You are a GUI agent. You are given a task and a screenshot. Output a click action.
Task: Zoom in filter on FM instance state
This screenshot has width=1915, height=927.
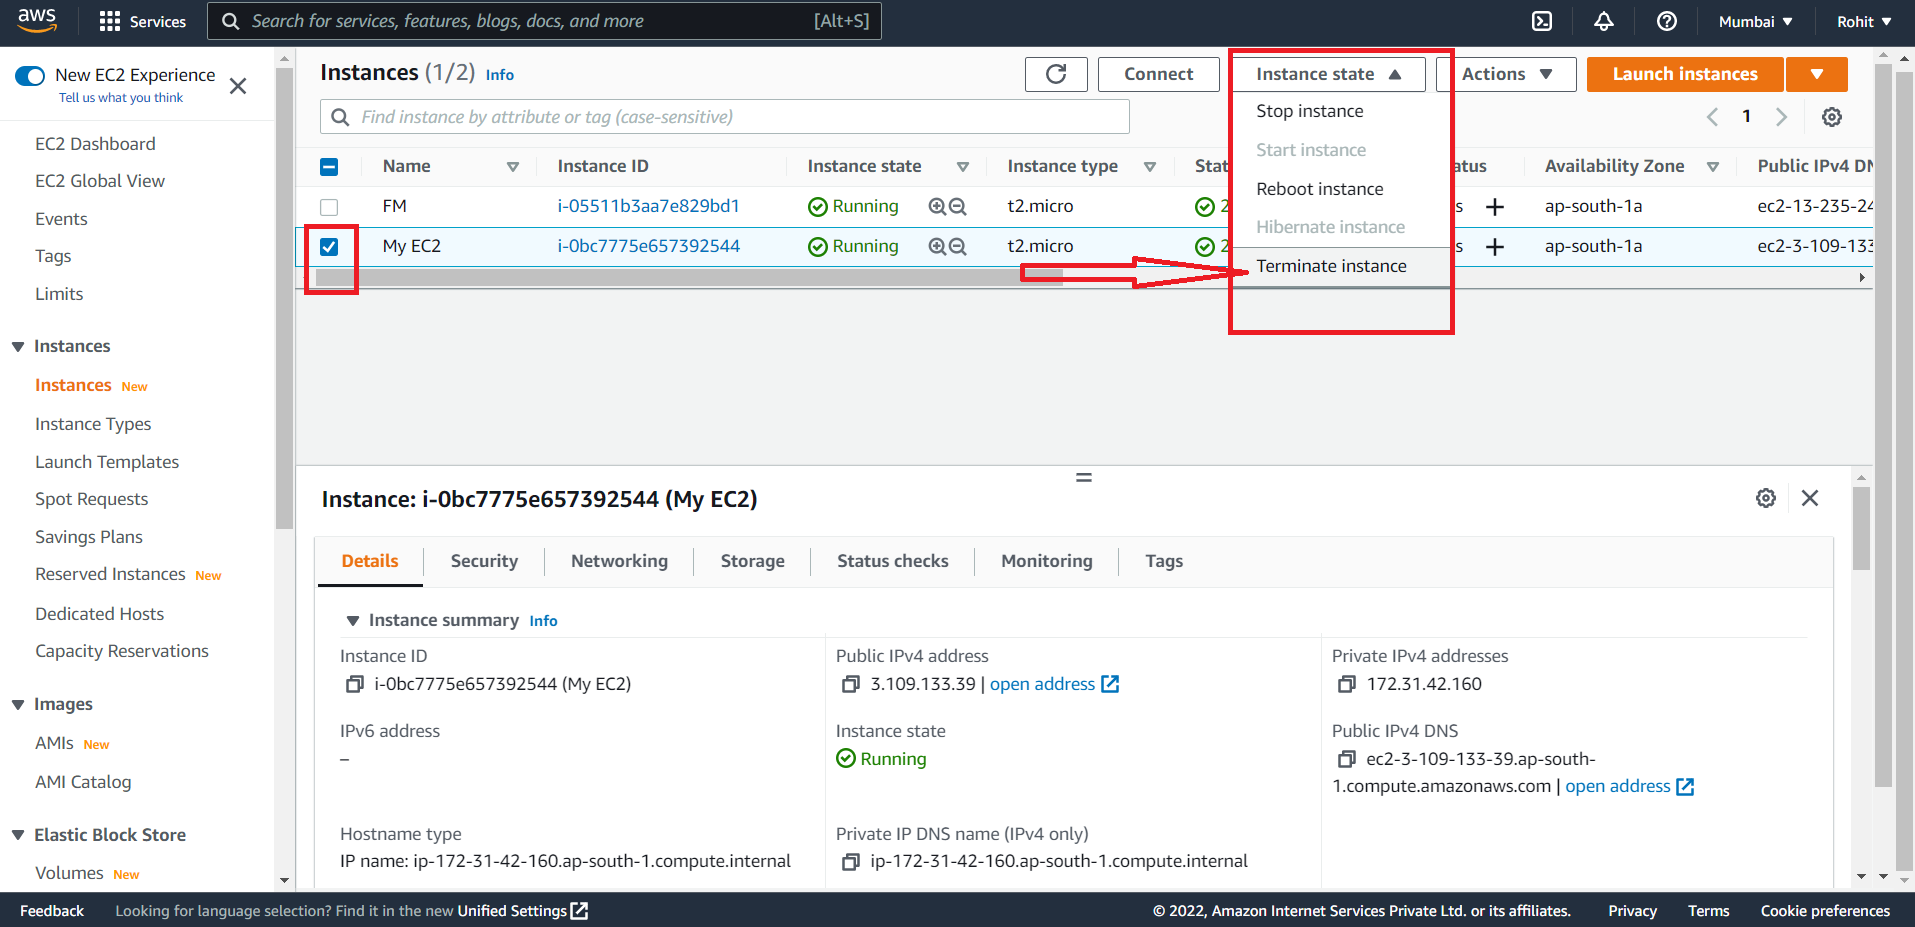click(x=937, y=206)
